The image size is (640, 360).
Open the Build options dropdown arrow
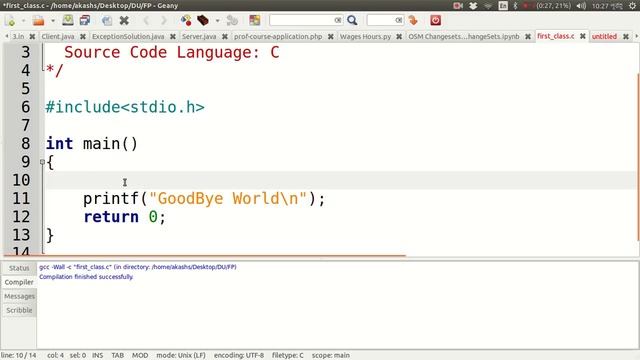[217, 20]
